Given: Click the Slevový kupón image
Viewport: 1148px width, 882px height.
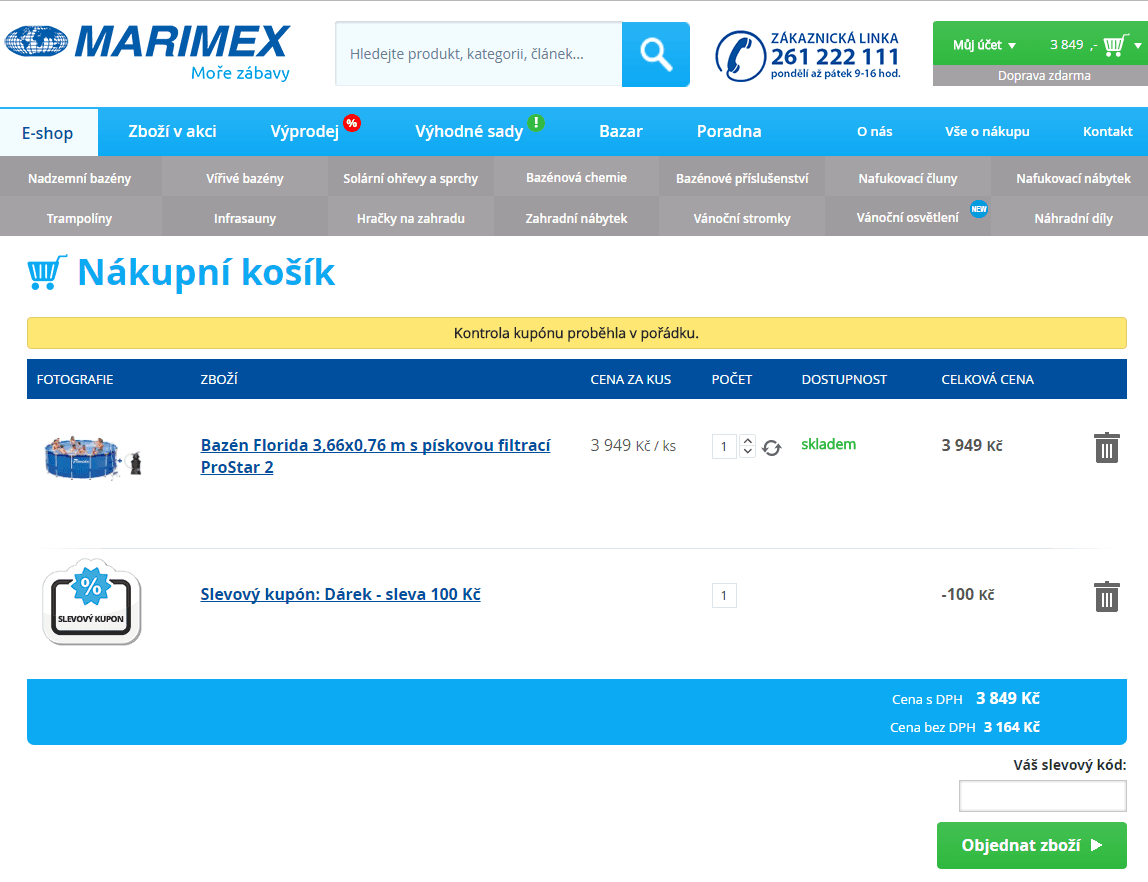Looking at the screenshot, I should [x=91, y=601].
